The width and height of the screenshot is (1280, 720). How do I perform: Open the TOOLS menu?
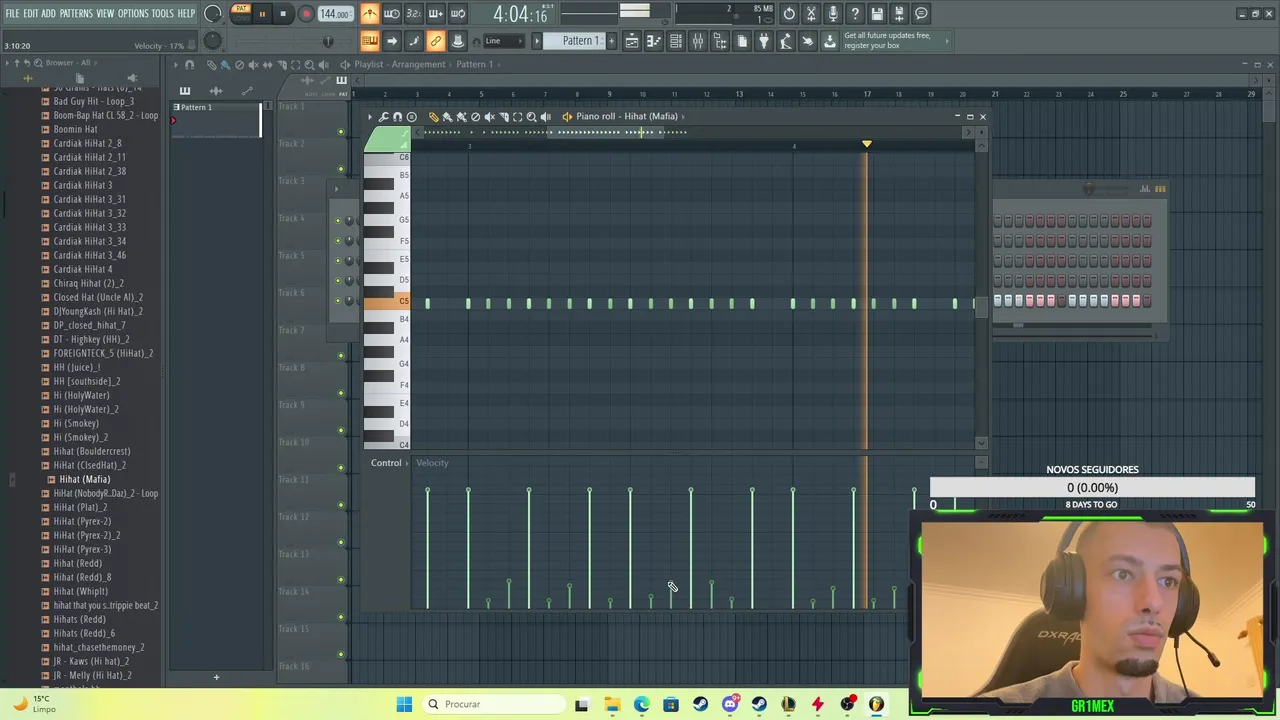(163, 13)
